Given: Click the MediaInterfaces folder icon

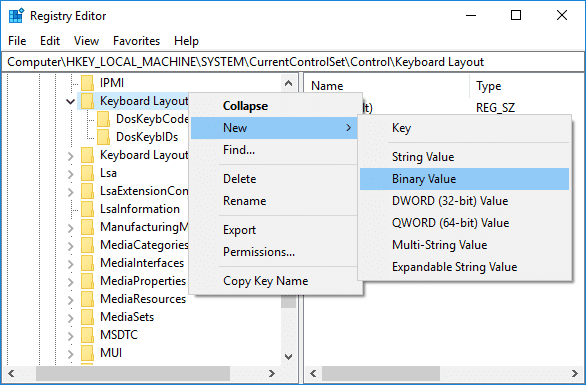Looking at the screenshot, I should (87, 263).
